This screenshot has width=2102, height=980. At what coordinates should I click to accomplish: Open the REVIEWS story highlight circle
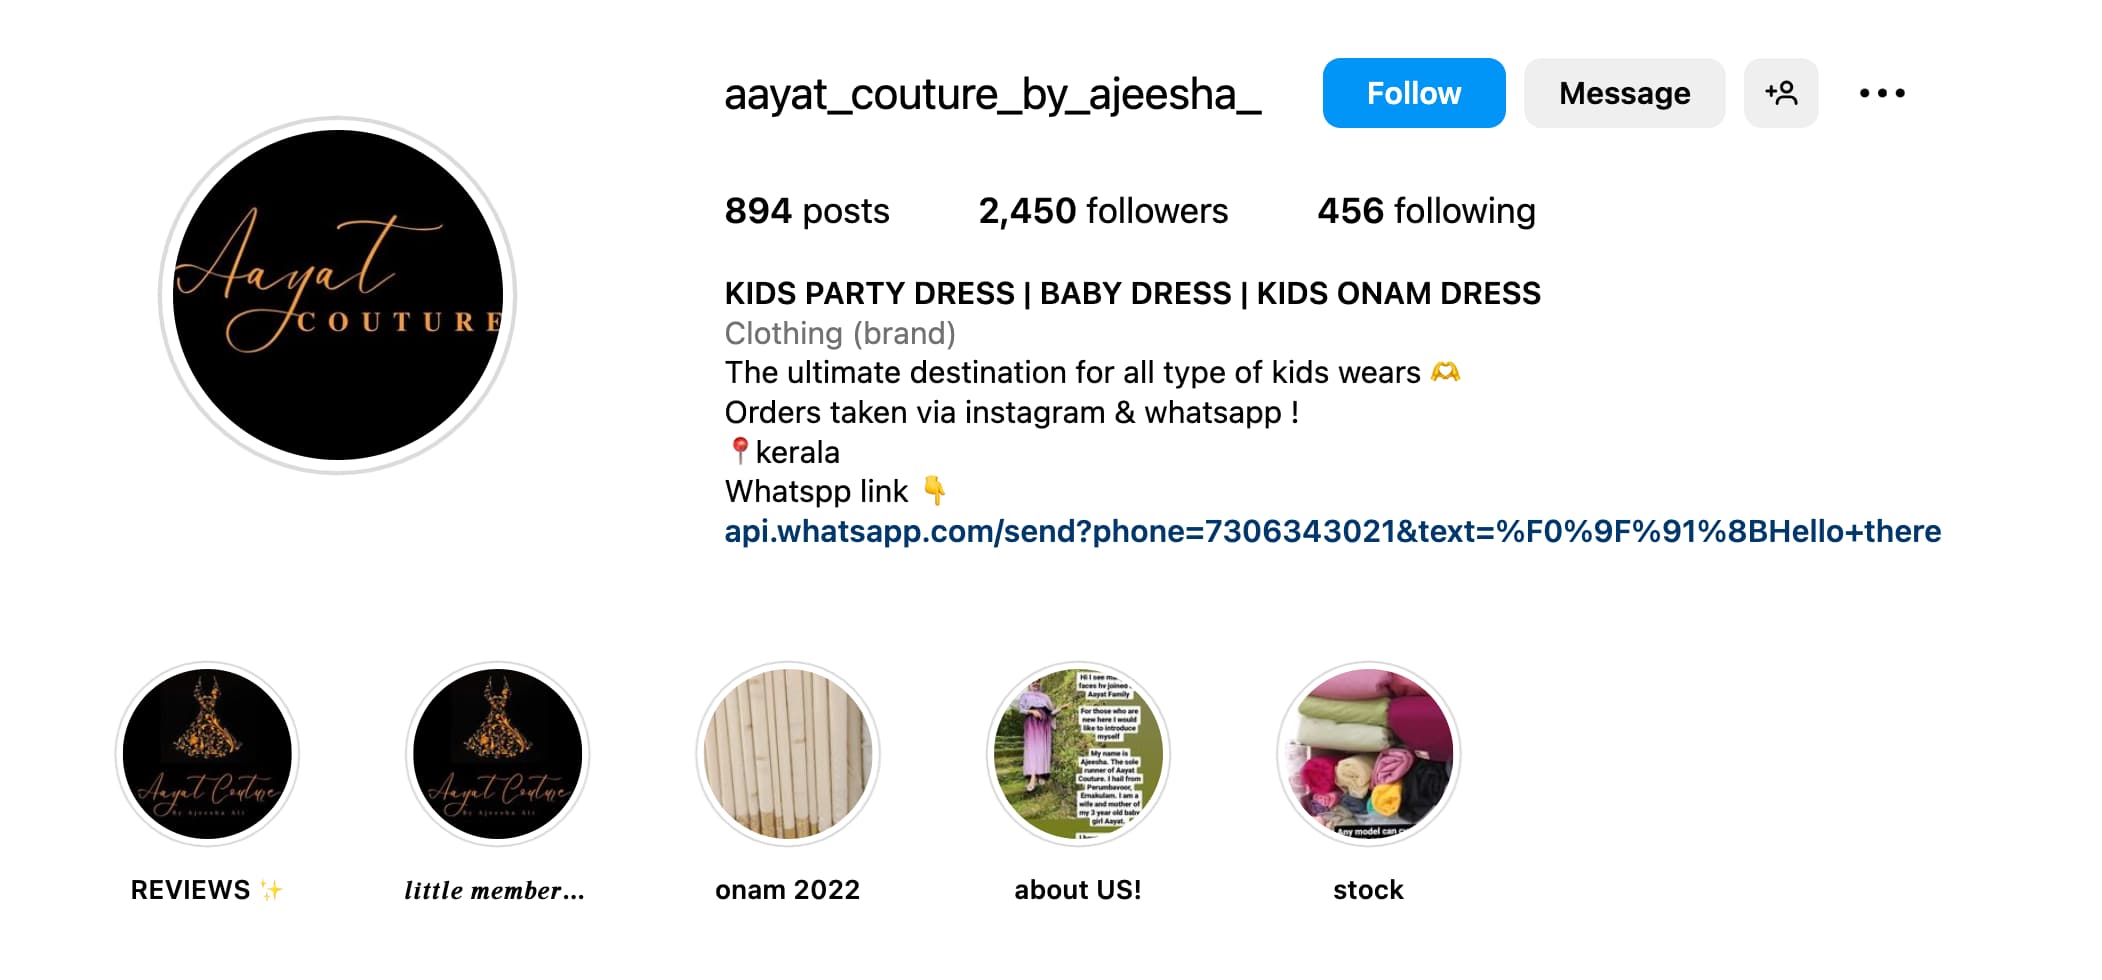(207, 754)
